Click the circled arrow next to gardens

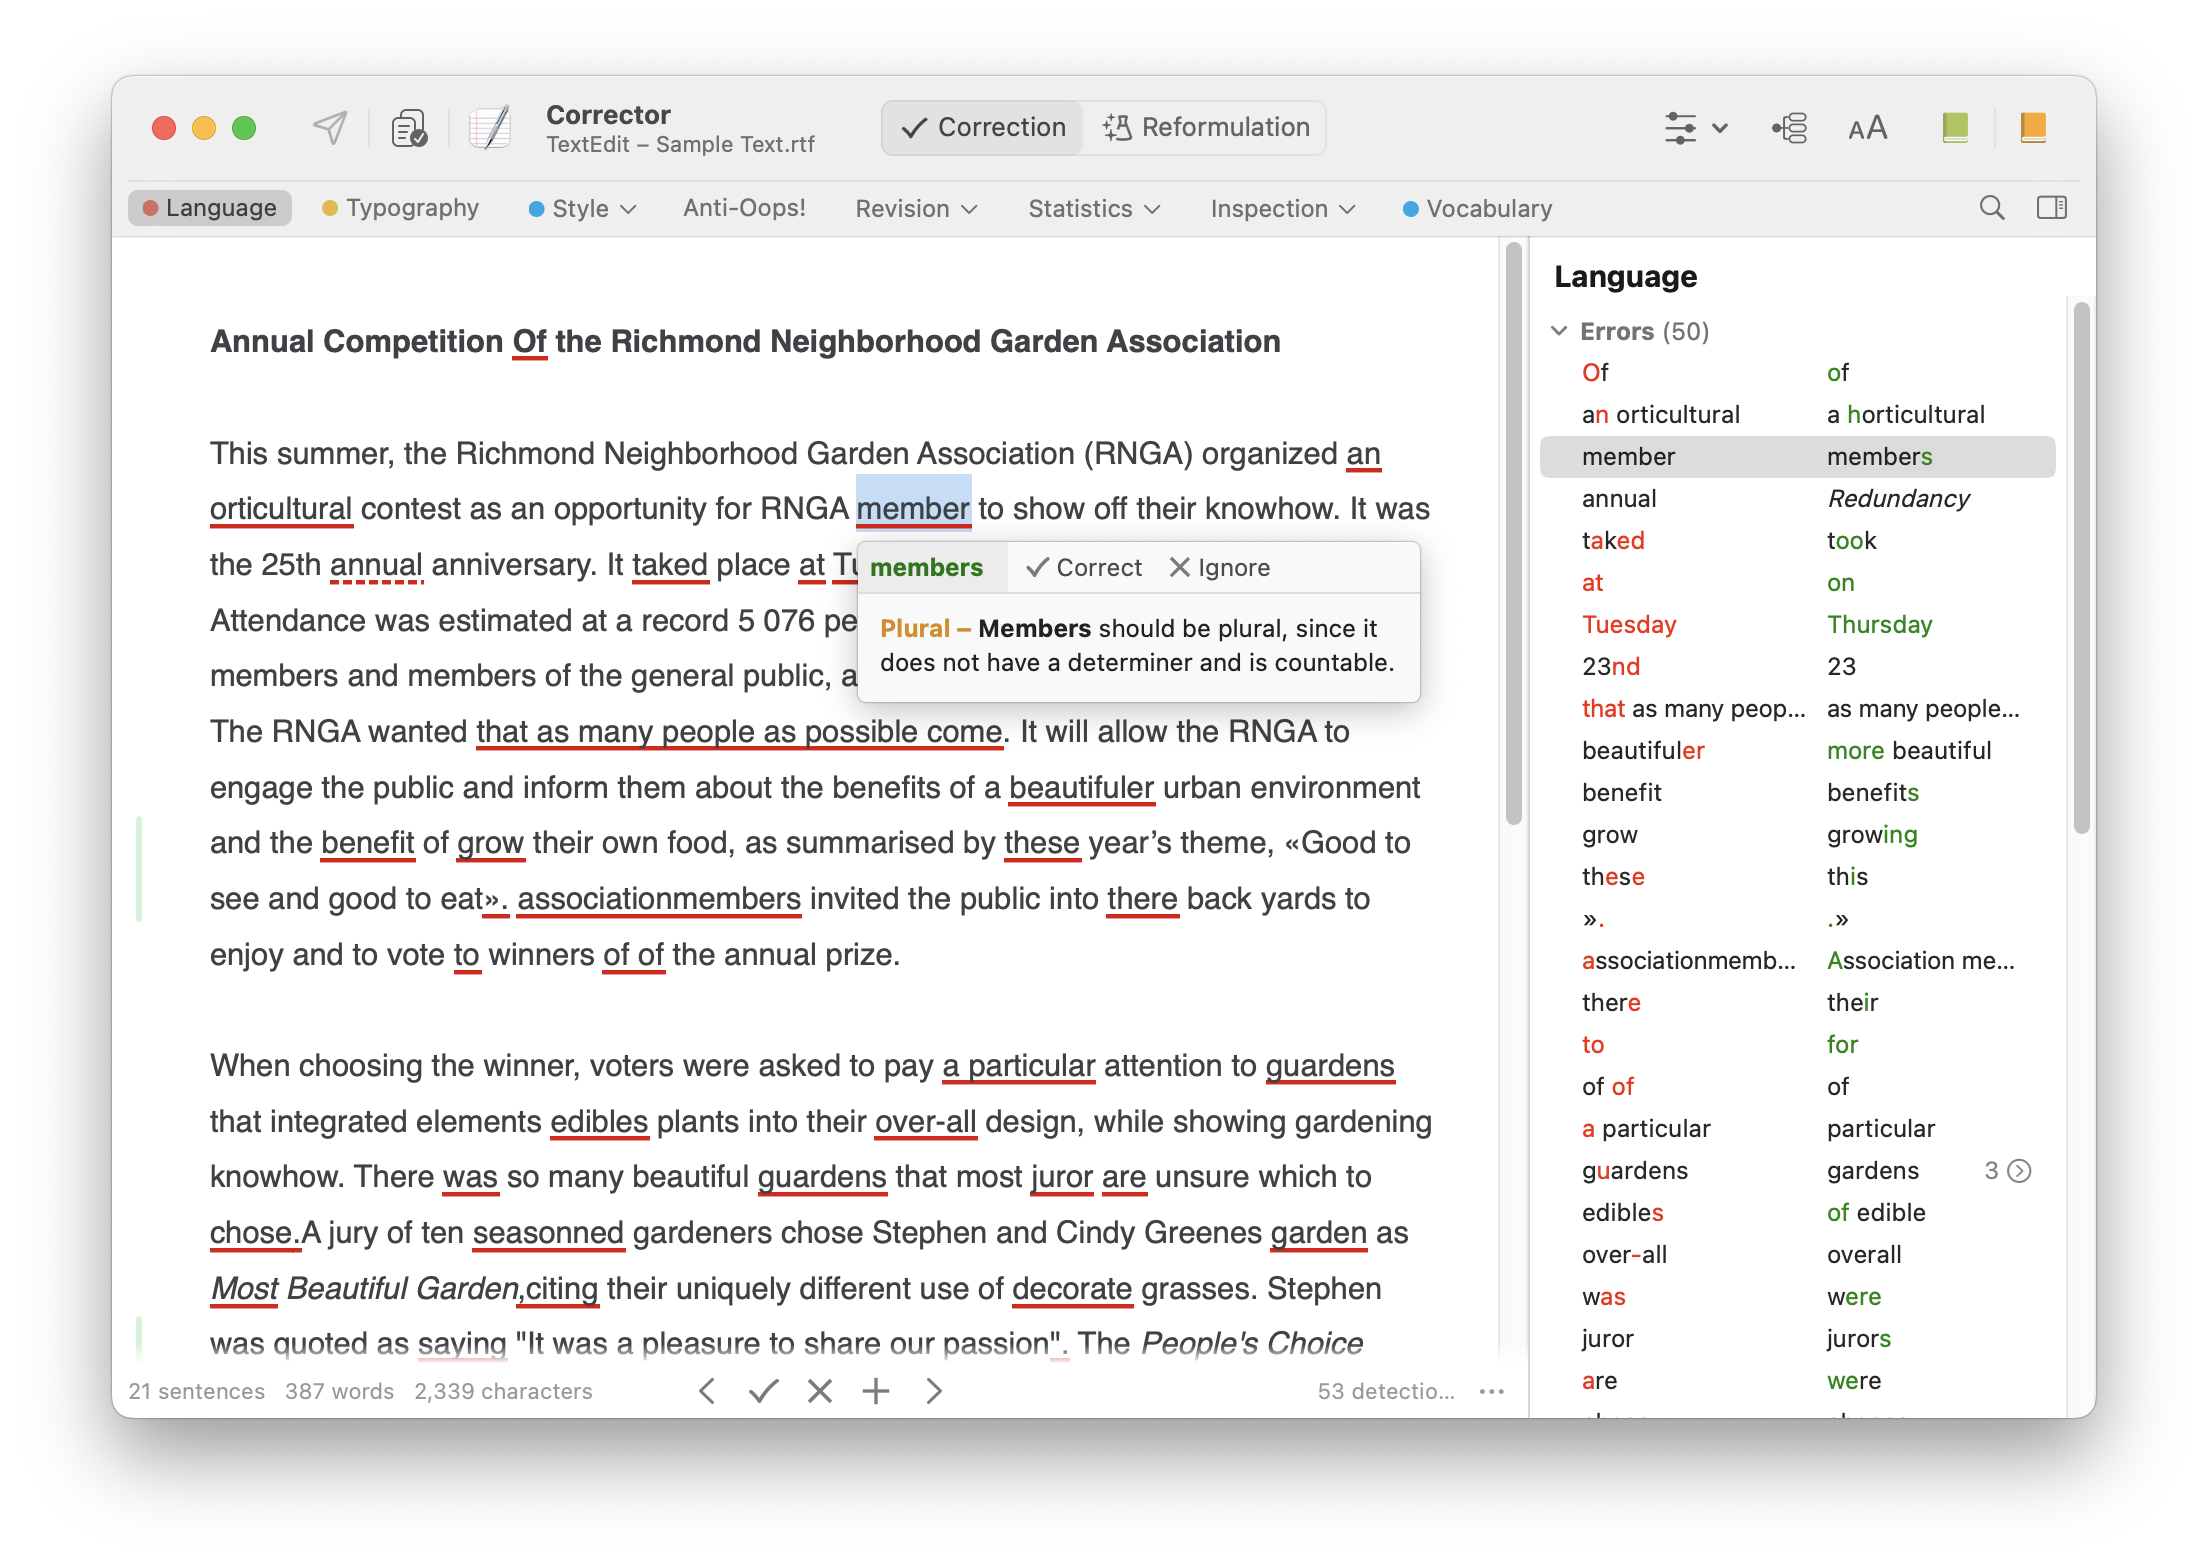coord(2020,1171)
